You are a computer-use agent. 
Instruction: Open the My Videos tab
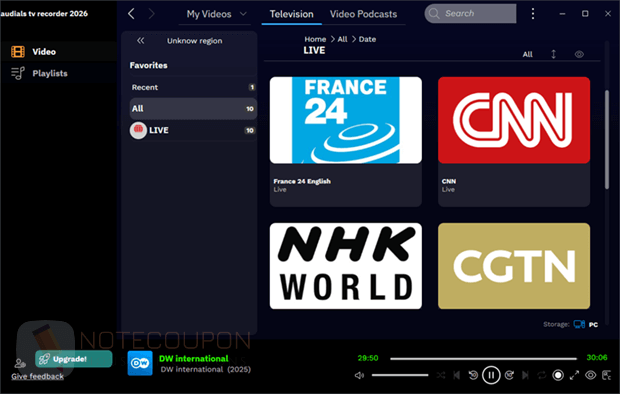tap(209, 14)
